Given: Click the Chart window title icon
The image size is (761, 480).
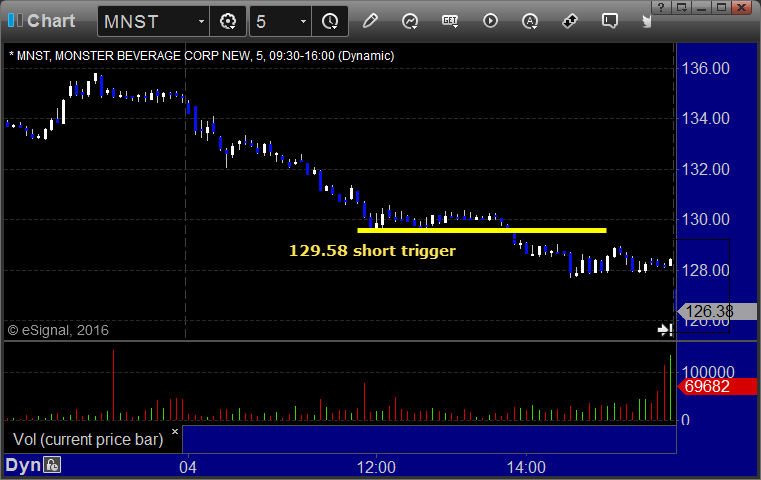Looking at the screenshot, I should click(x=15, y=20).
